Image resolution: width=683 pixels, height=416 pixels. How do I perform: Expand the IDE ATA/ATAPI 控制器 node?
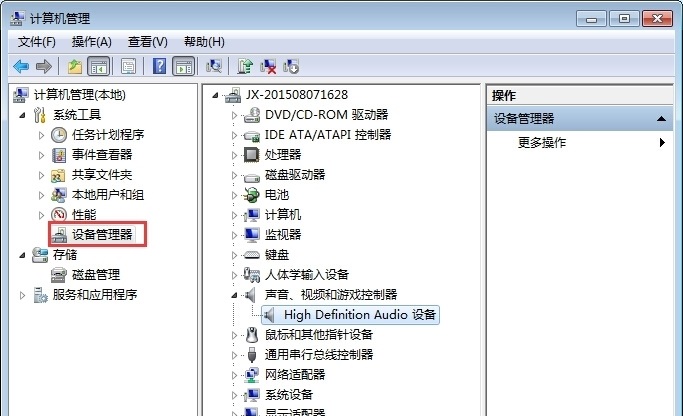(234, 135)
